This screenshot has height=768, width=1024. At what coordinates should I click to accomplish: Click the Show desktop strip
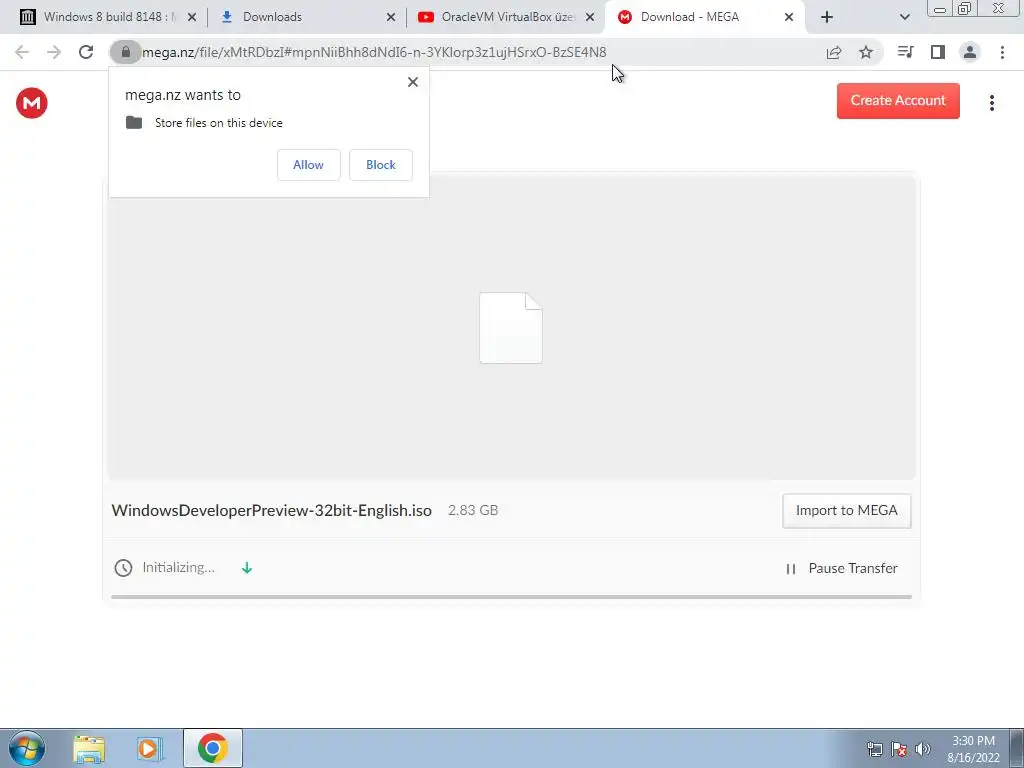click(1016, 748)
